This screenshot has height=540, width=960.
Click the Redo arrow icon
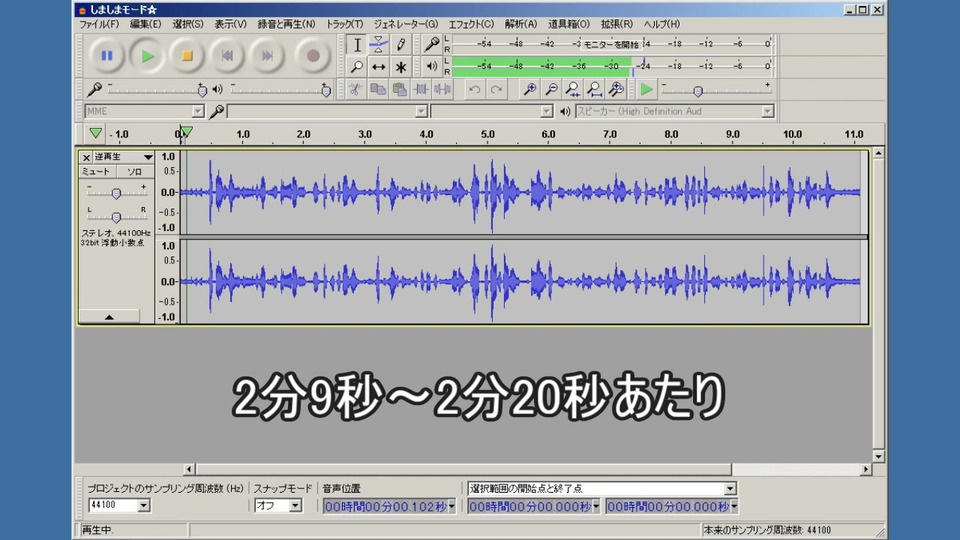click(x=497, y=89)
